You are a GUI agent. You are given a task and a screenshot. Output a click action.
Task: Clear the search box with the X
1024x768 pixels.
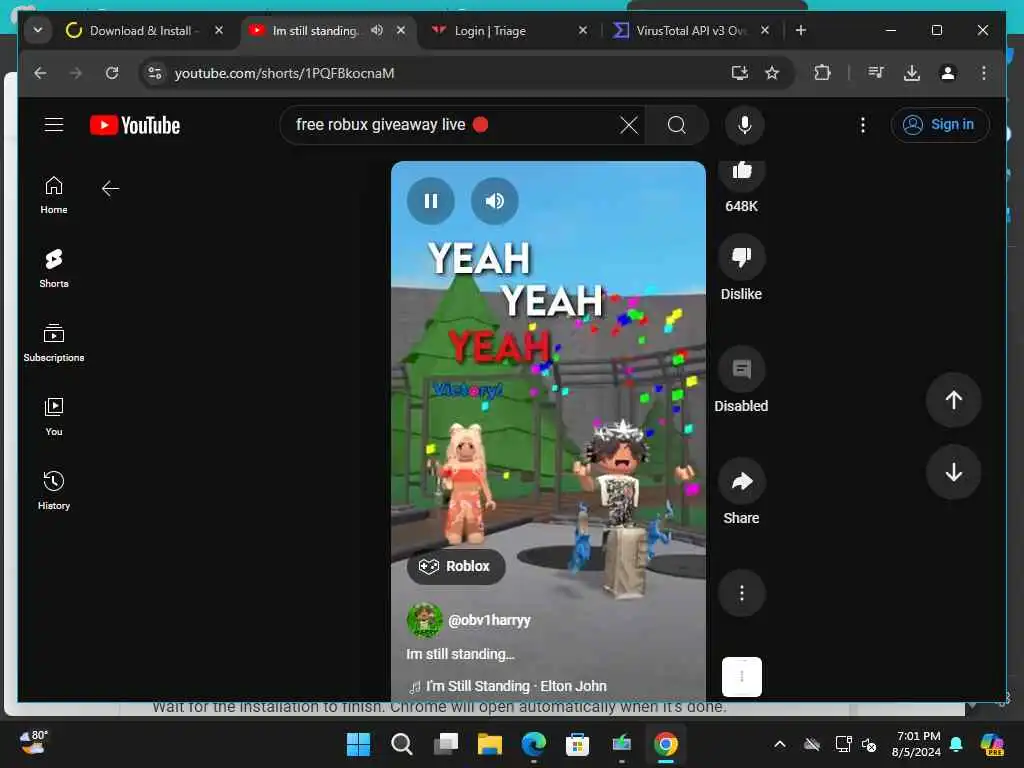click(628, 125)
